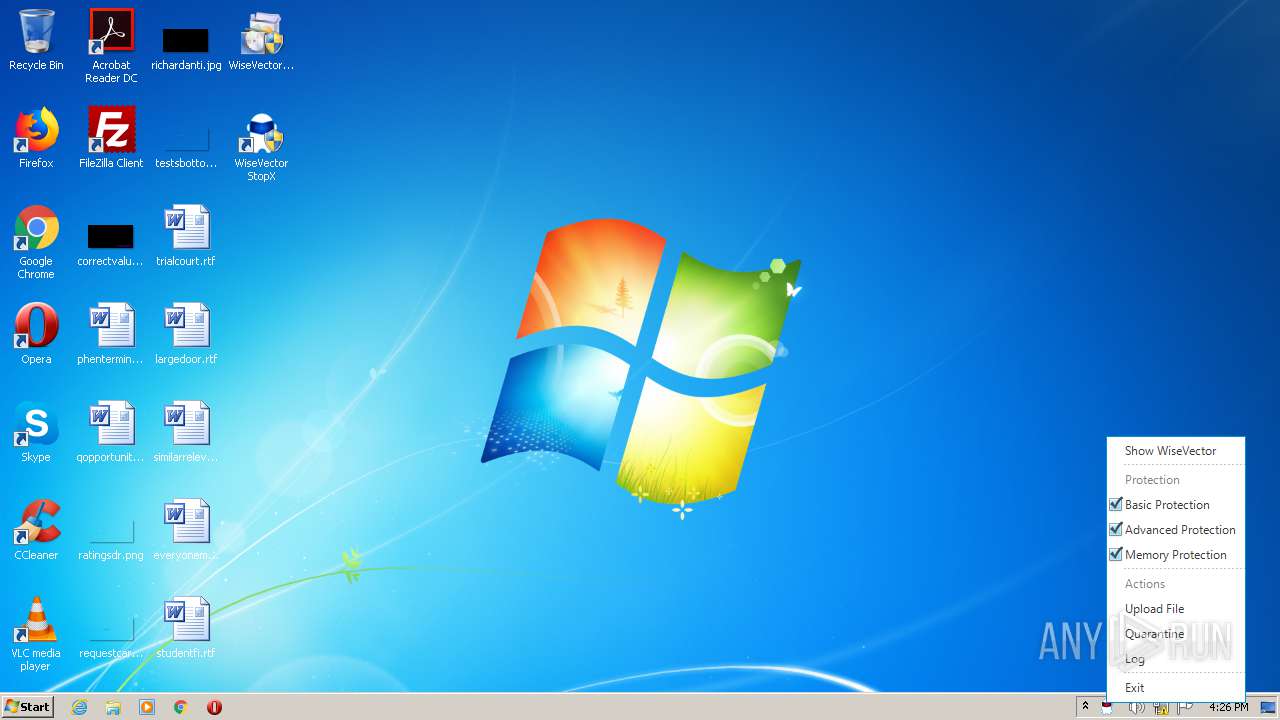
Task: Click the 4:26 PM clock
Action: click(1228, 707)
